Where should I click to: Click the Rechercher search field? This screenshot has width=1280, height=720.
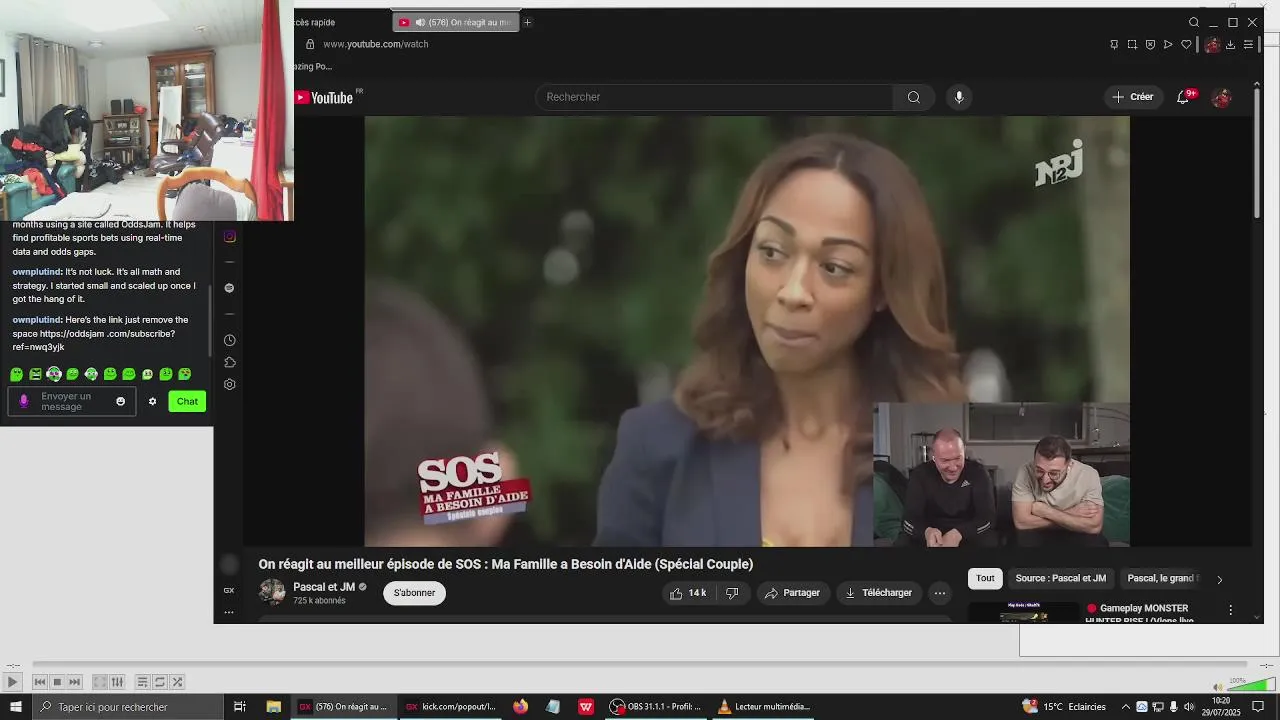click(714, 97)
